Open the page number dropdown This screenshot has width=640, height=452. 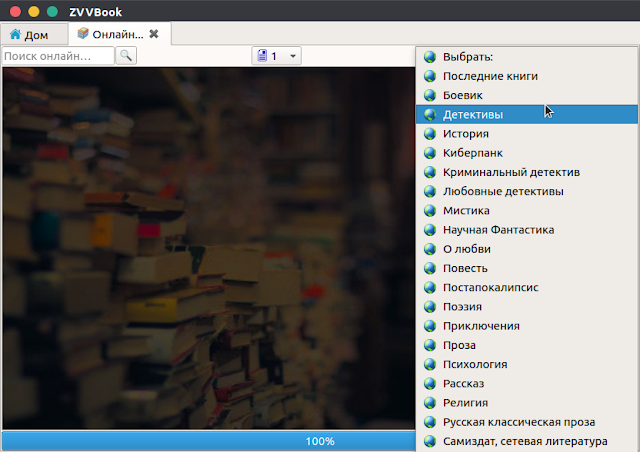276,56
